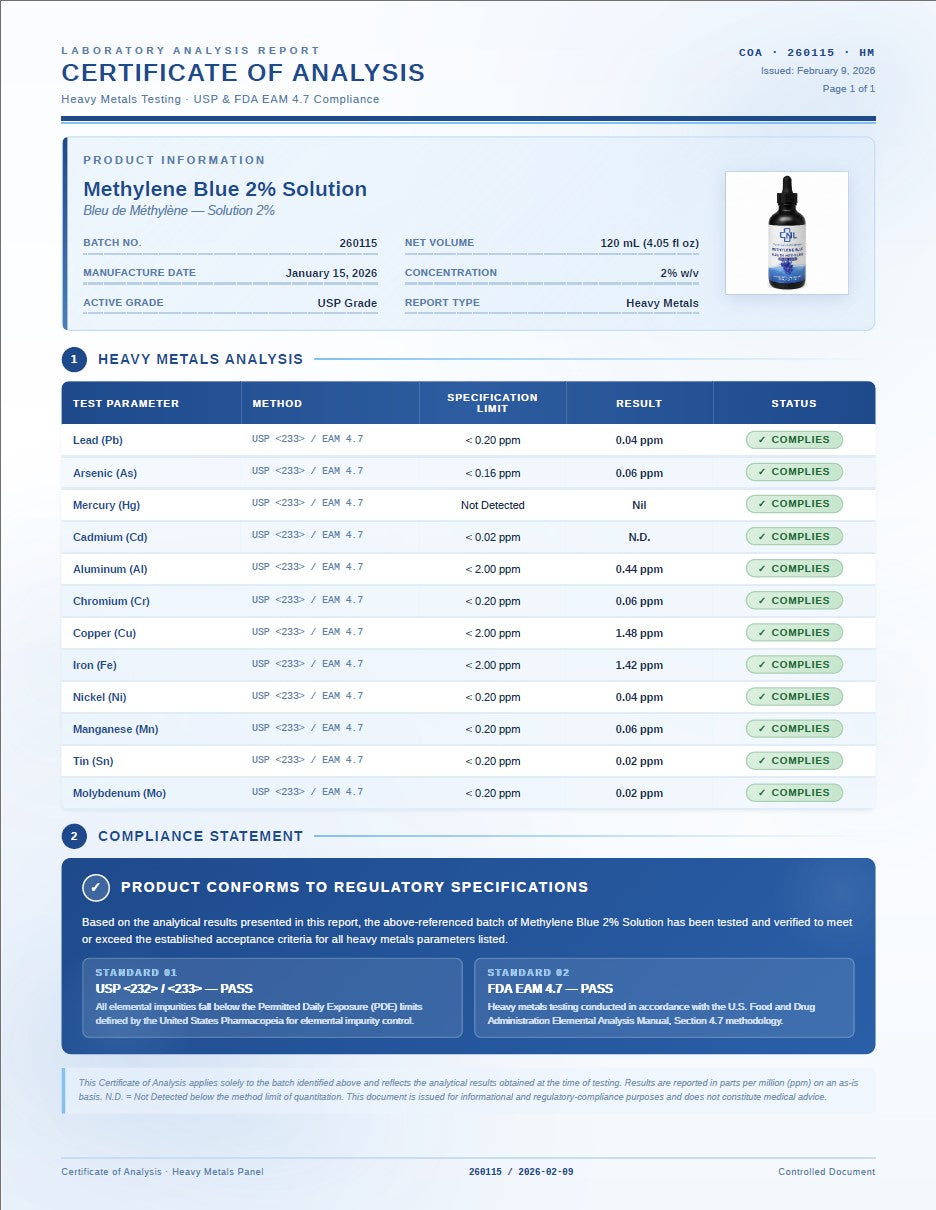Click the N.D. result for Cadmium
Viewport: 936px width, 1210px height.
639,537
